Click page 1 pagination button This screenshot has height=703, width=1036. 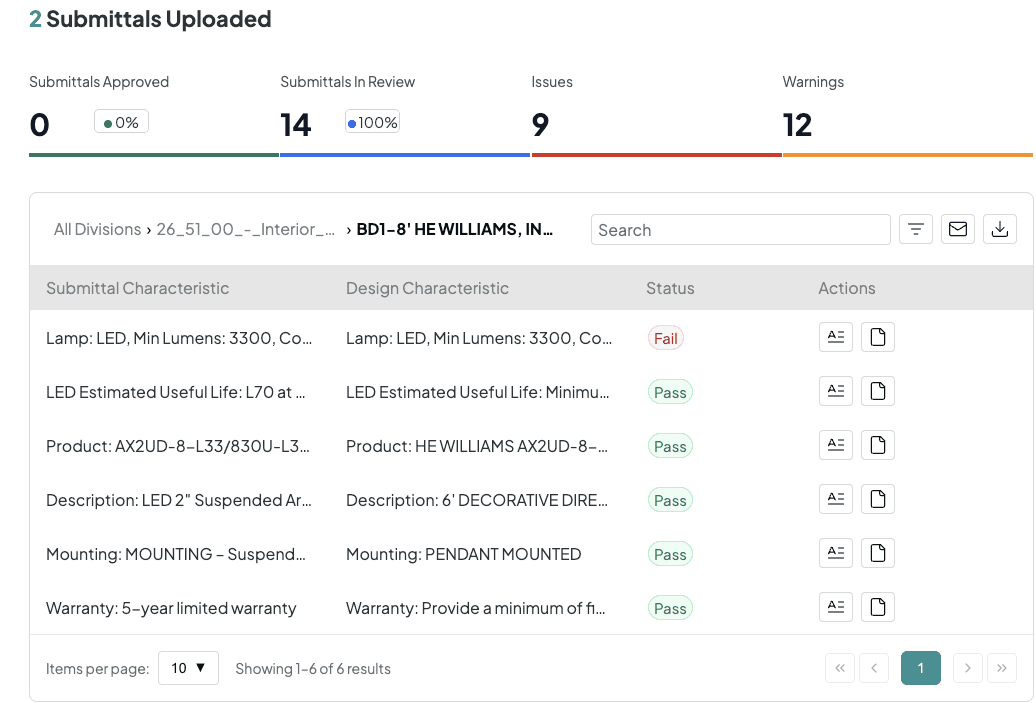point(920,668)
